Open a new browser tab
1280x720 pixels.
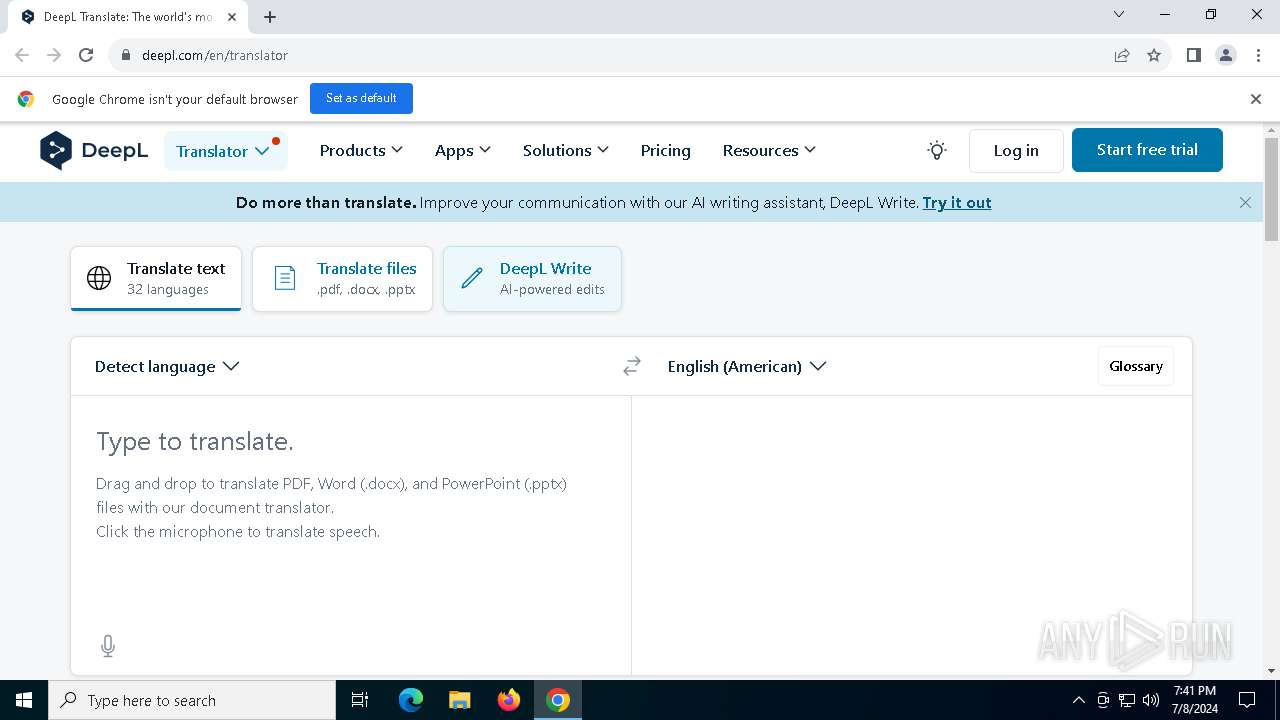270,17
